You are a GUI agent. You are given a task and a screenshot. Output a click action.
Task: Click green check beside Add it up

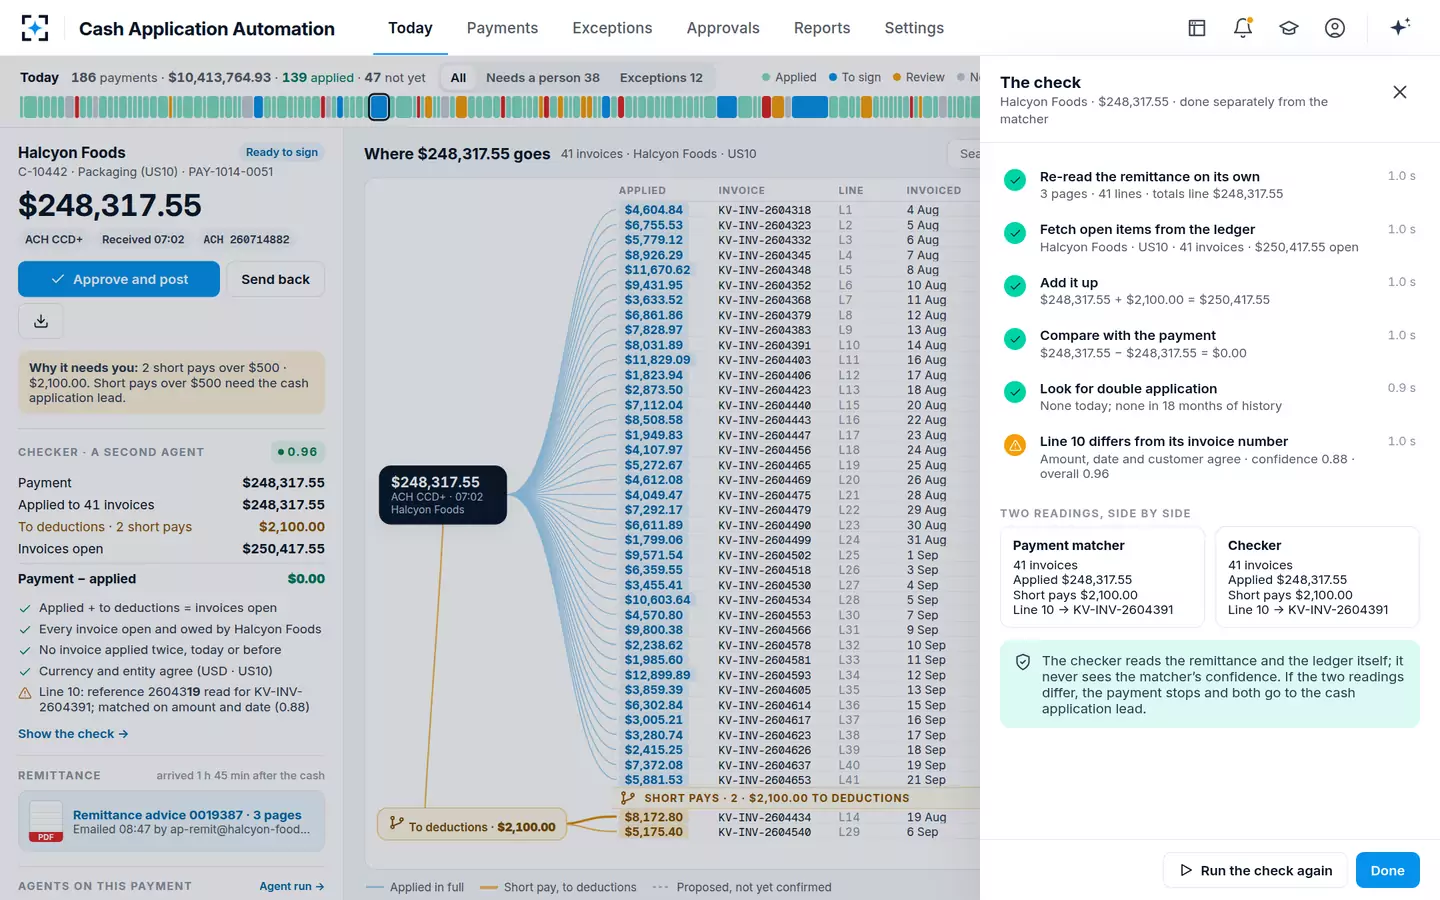[x=1015, y=286]
